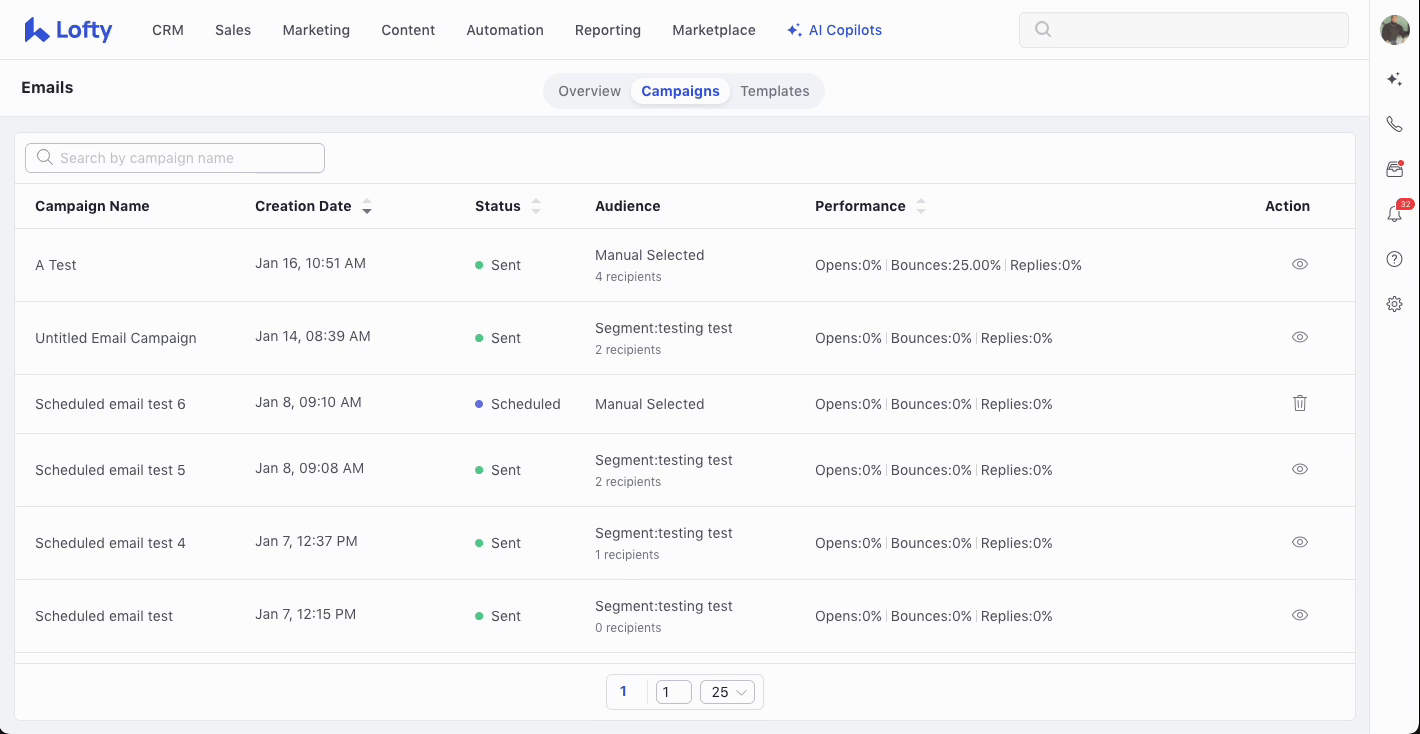Open the settings gear icon
Viewport: 1420px width, 734px height.
click(x=1394, y=304)
